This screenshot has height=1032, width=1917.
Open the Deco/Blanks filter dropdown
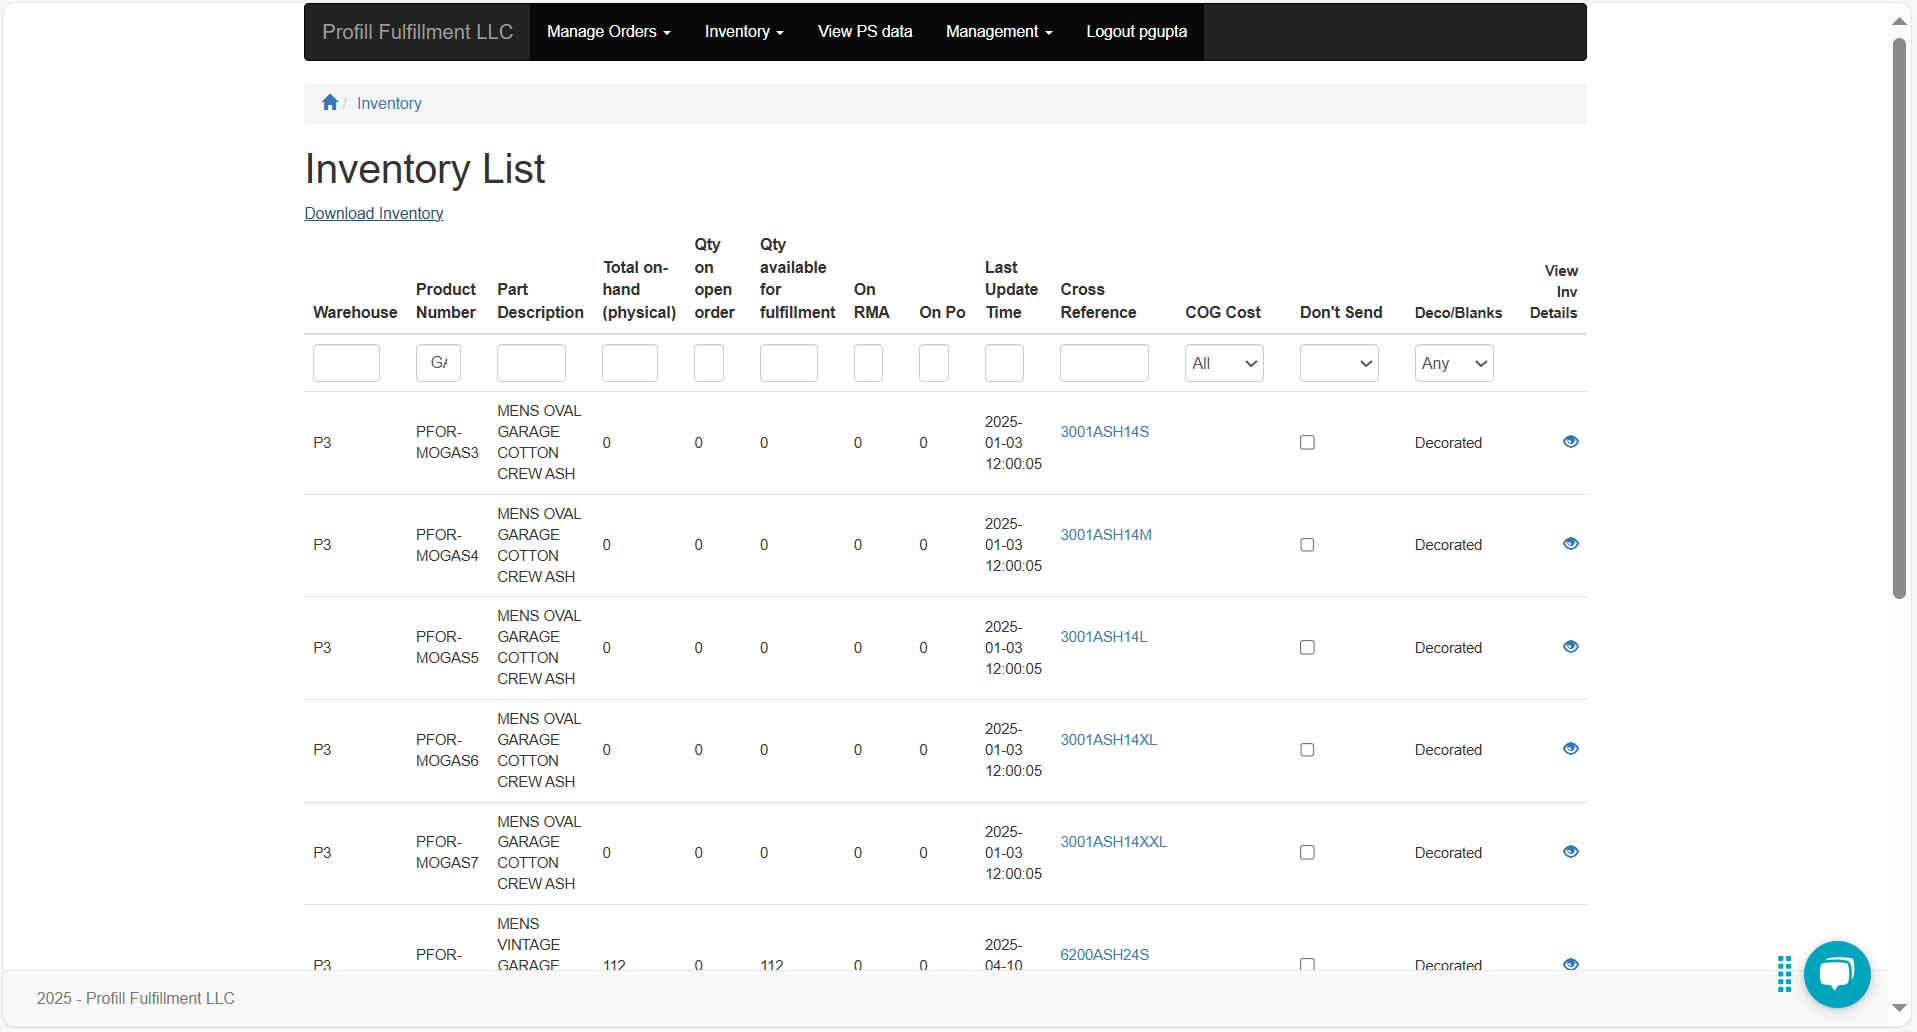click(x=1454, y=363)
